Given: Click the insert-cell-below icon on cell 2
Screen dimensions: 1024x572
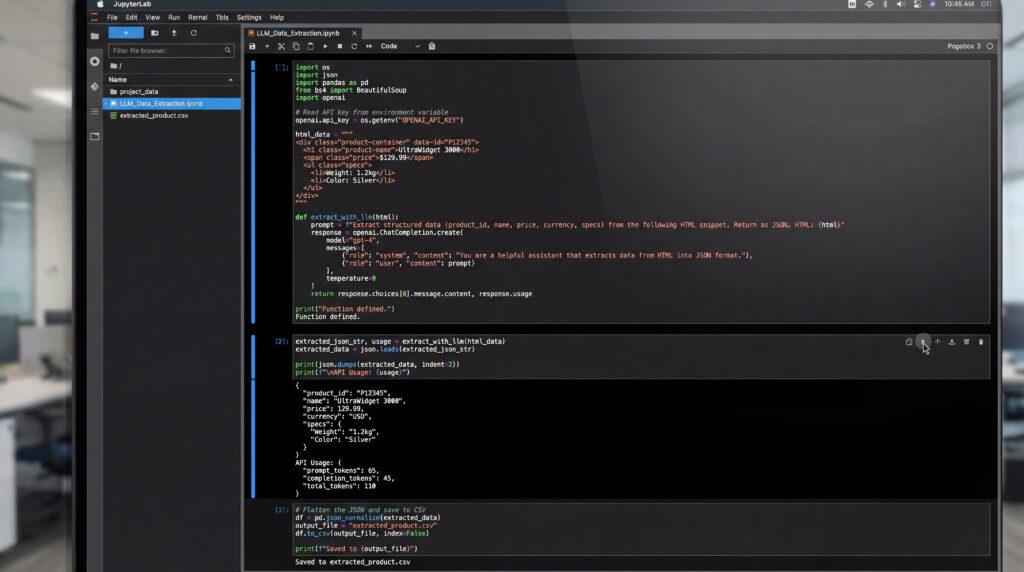Looking at the screenshot, I should click(967, 342).
